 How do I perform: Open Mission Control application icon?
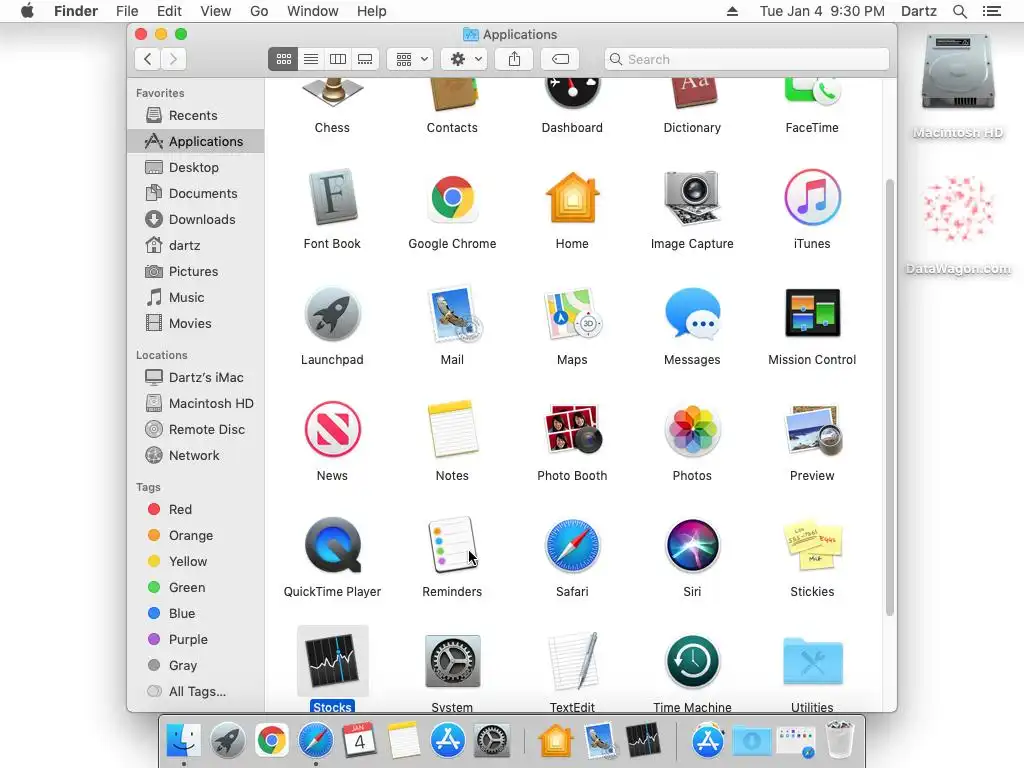click(x=812, y=313)
